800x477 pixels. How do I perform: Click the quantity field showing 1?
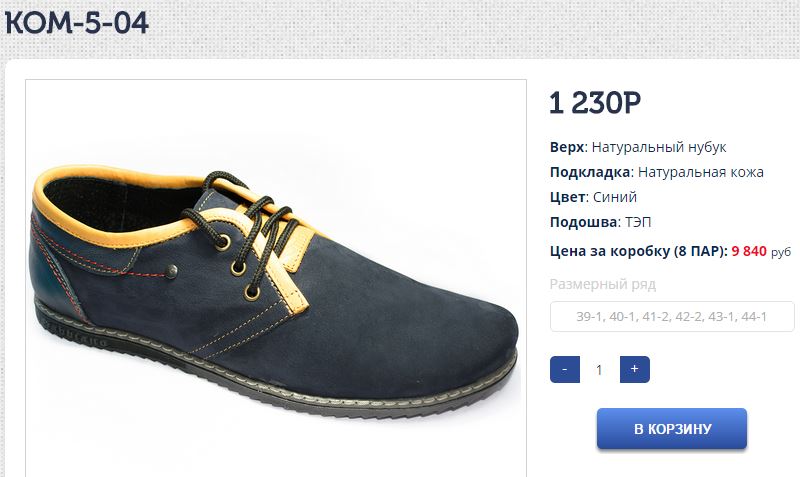[599, 369]
